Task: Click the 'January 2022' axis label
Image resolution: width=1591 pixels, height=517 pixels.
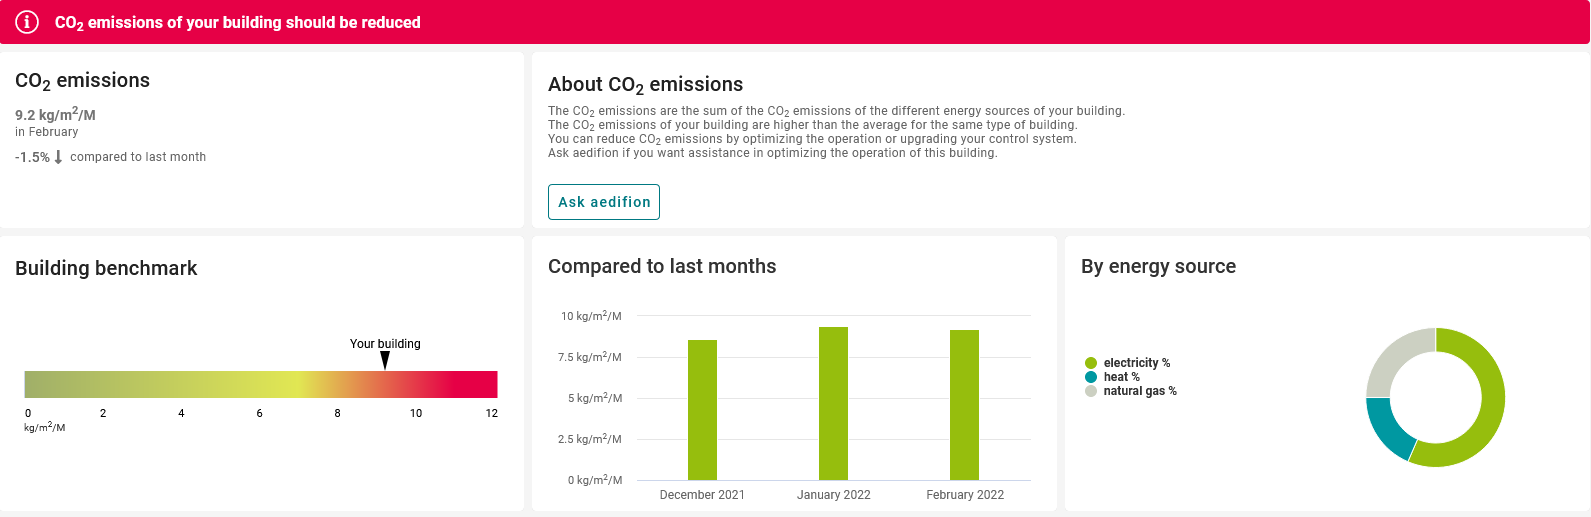Action: (833, 495)
